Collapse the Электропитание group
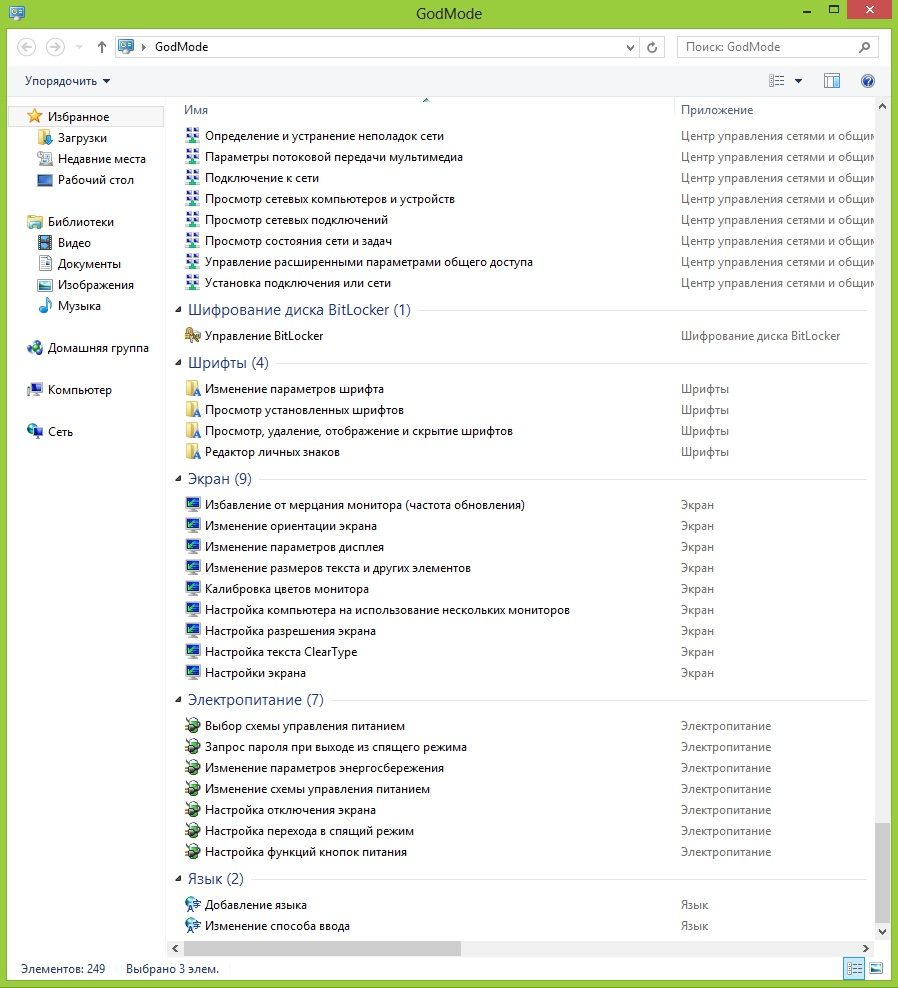This screenshot has width=898, height=988. click(178, 699)
